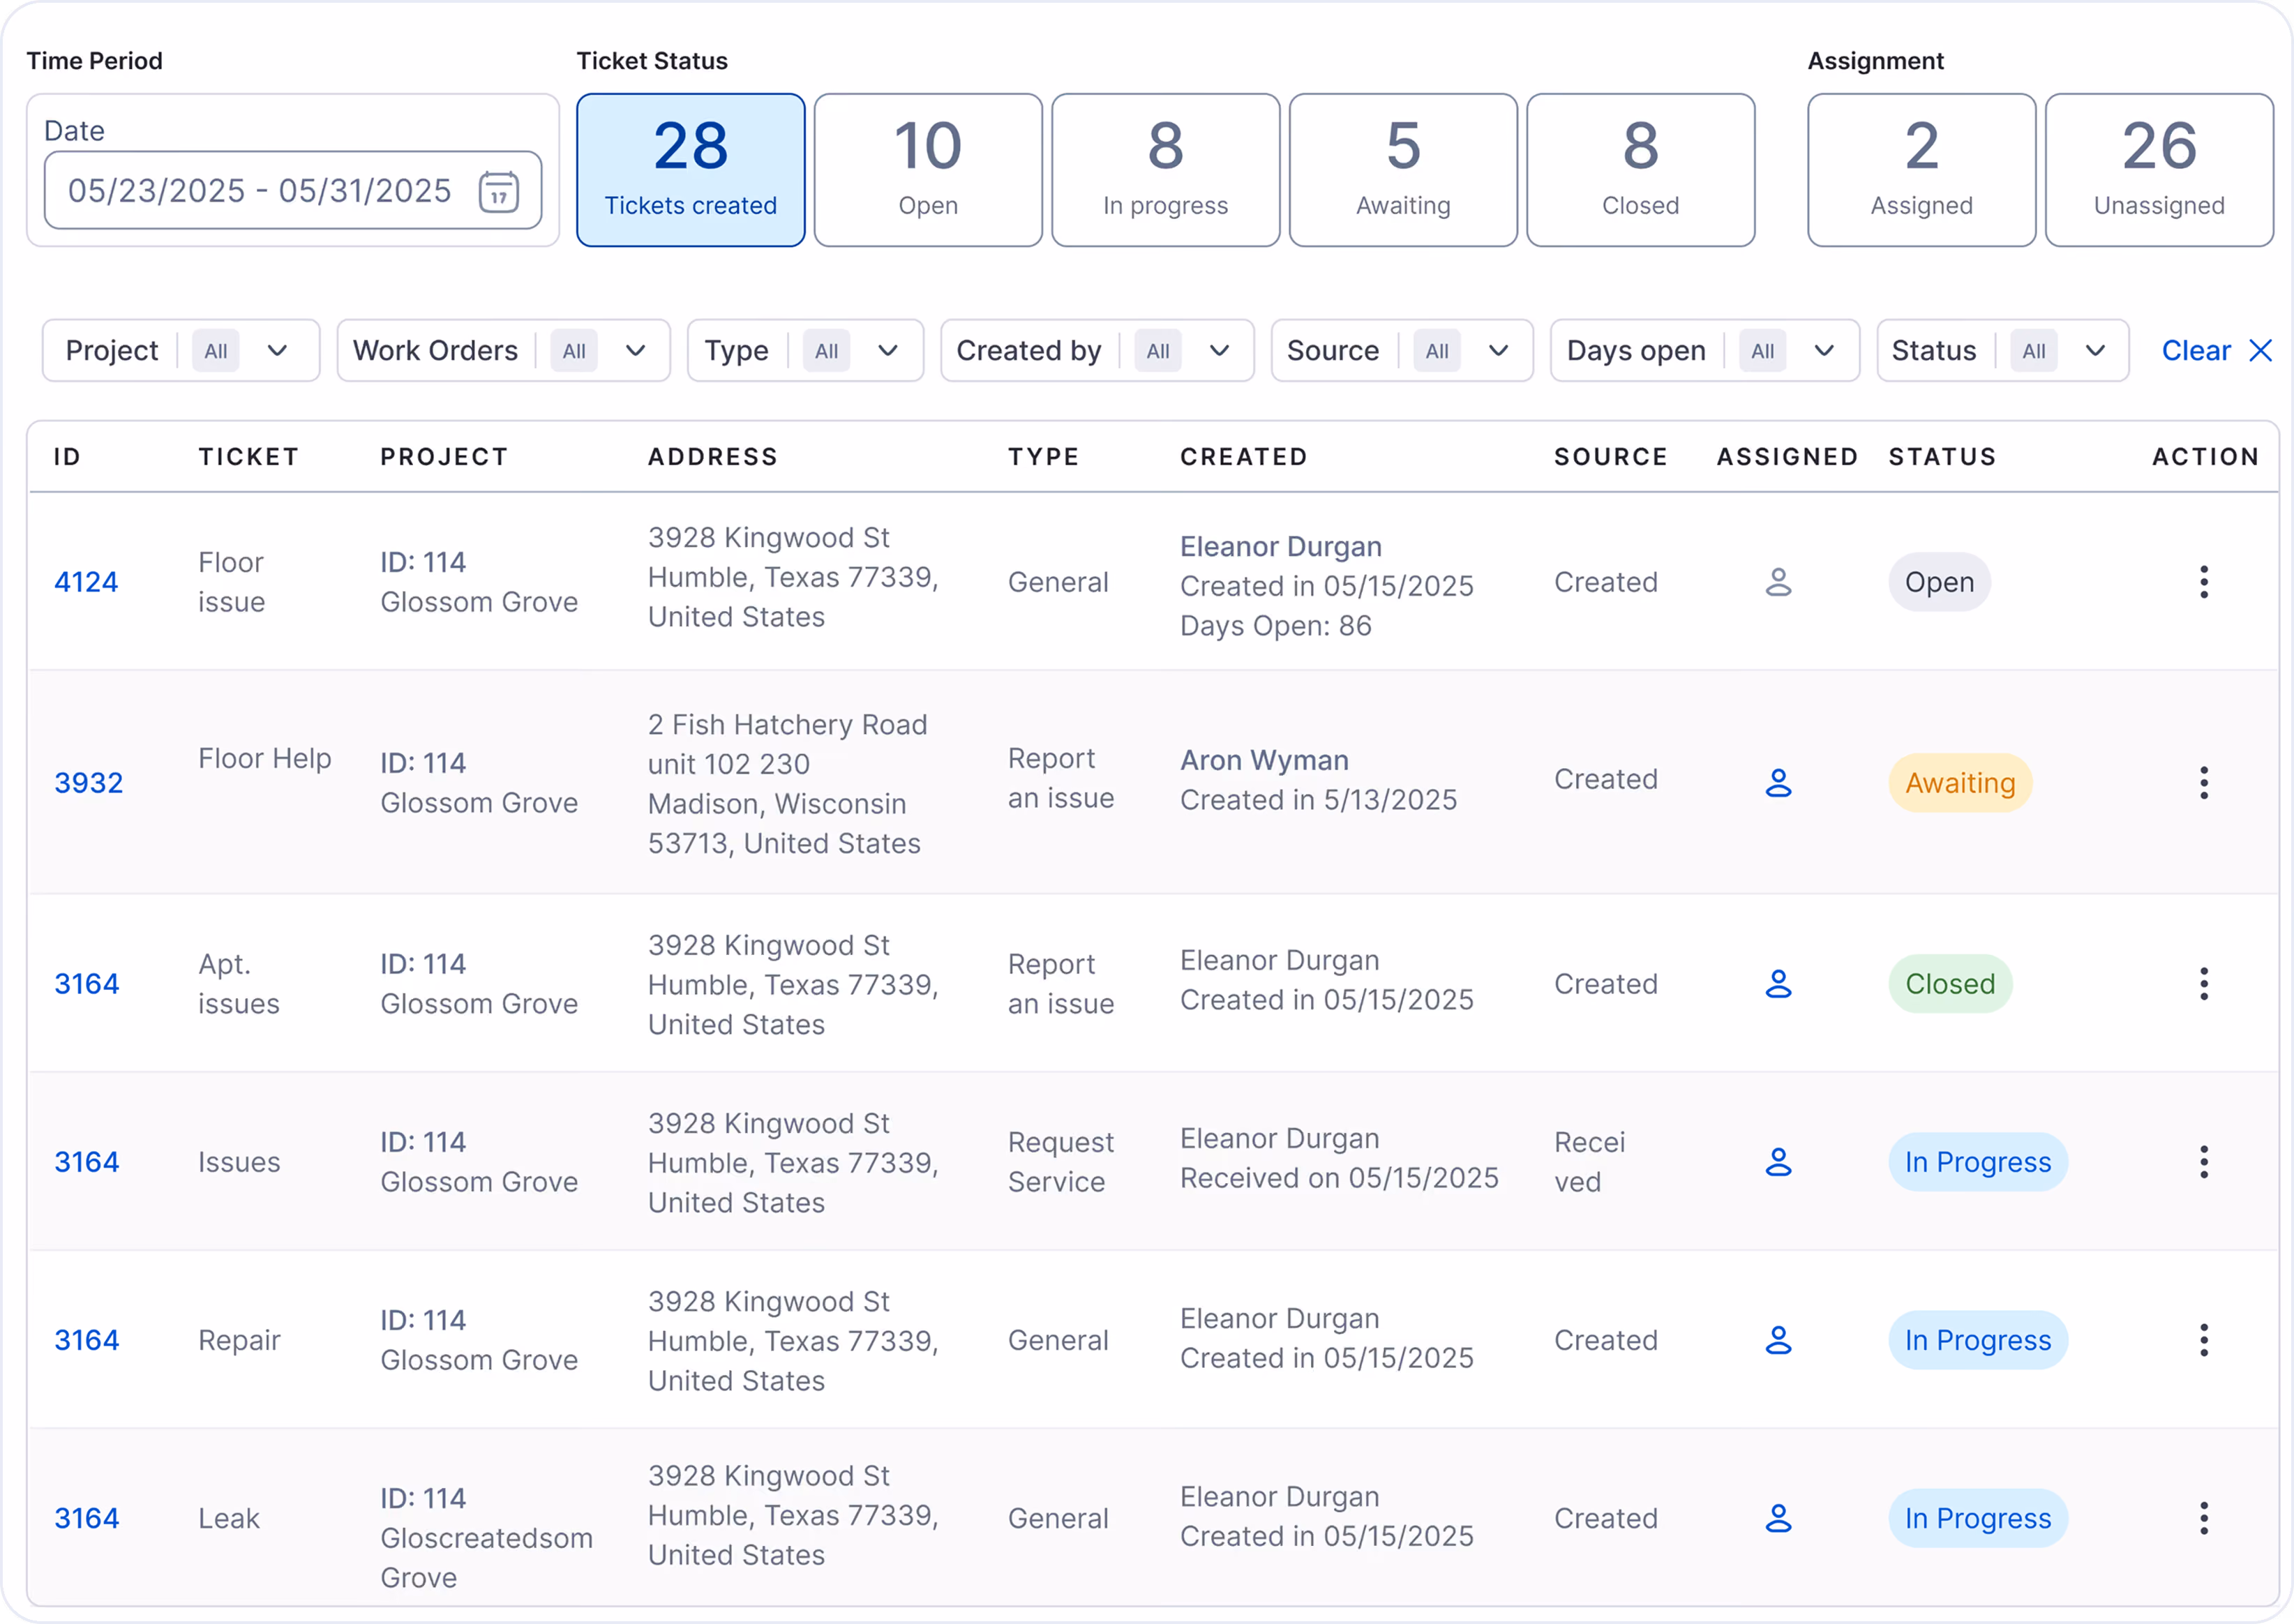This screenshot has height=1624, width=2294.
Task: Filter by 26 Unassigned tickets card
Action: 2160,170
